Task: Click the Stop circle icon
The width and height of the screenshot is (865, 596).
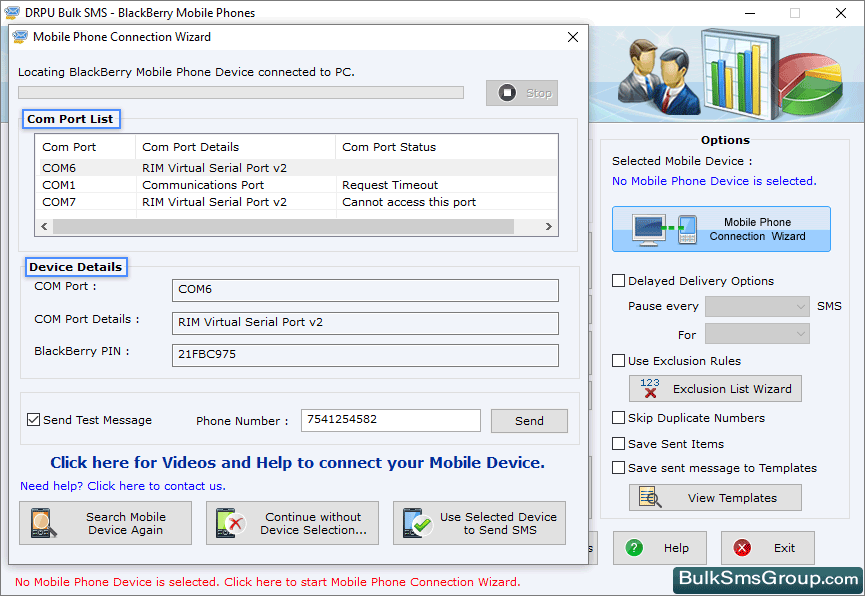Action: tap(507, 93)
